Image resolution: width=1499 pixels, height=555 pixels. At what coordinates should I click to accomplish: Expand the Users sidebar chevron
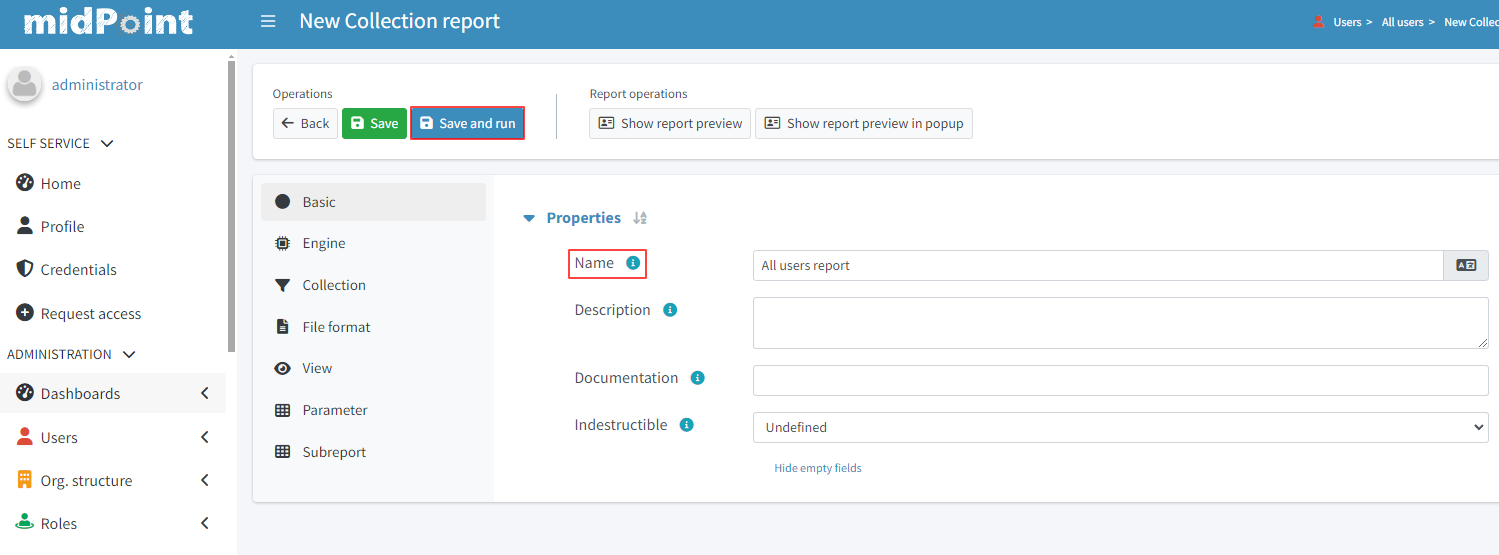(x=204, y=438)
